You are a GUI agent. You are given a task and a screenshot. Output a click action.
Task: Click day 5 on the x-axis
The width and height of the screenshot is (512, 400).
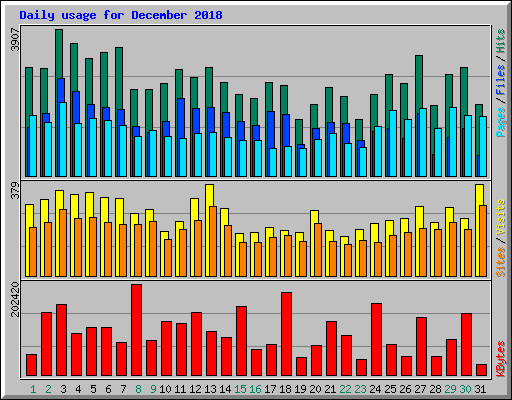[x=93, y=389]
